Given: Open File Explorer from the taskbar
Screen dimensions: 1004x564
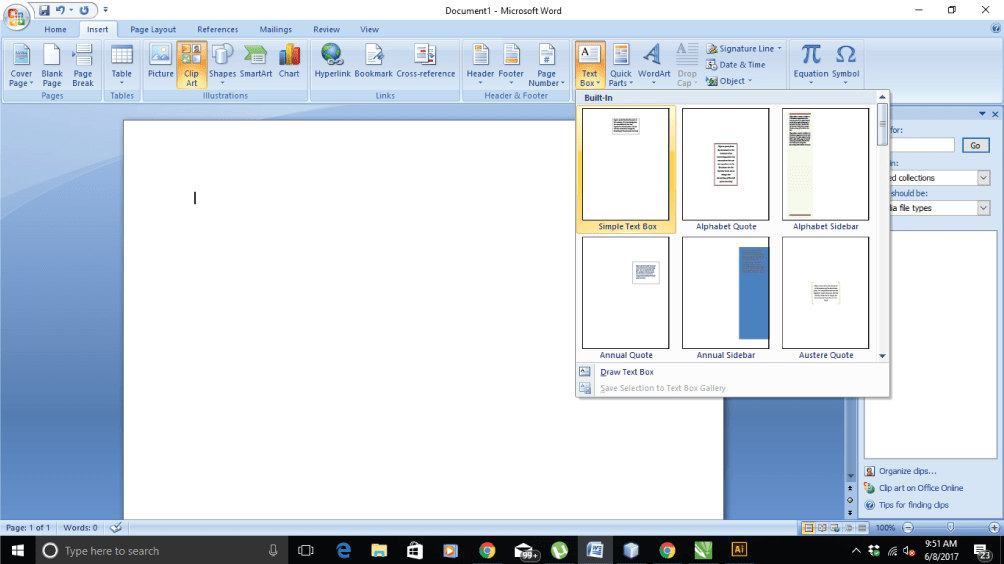Looking at the screenshot, I should 379,551.
